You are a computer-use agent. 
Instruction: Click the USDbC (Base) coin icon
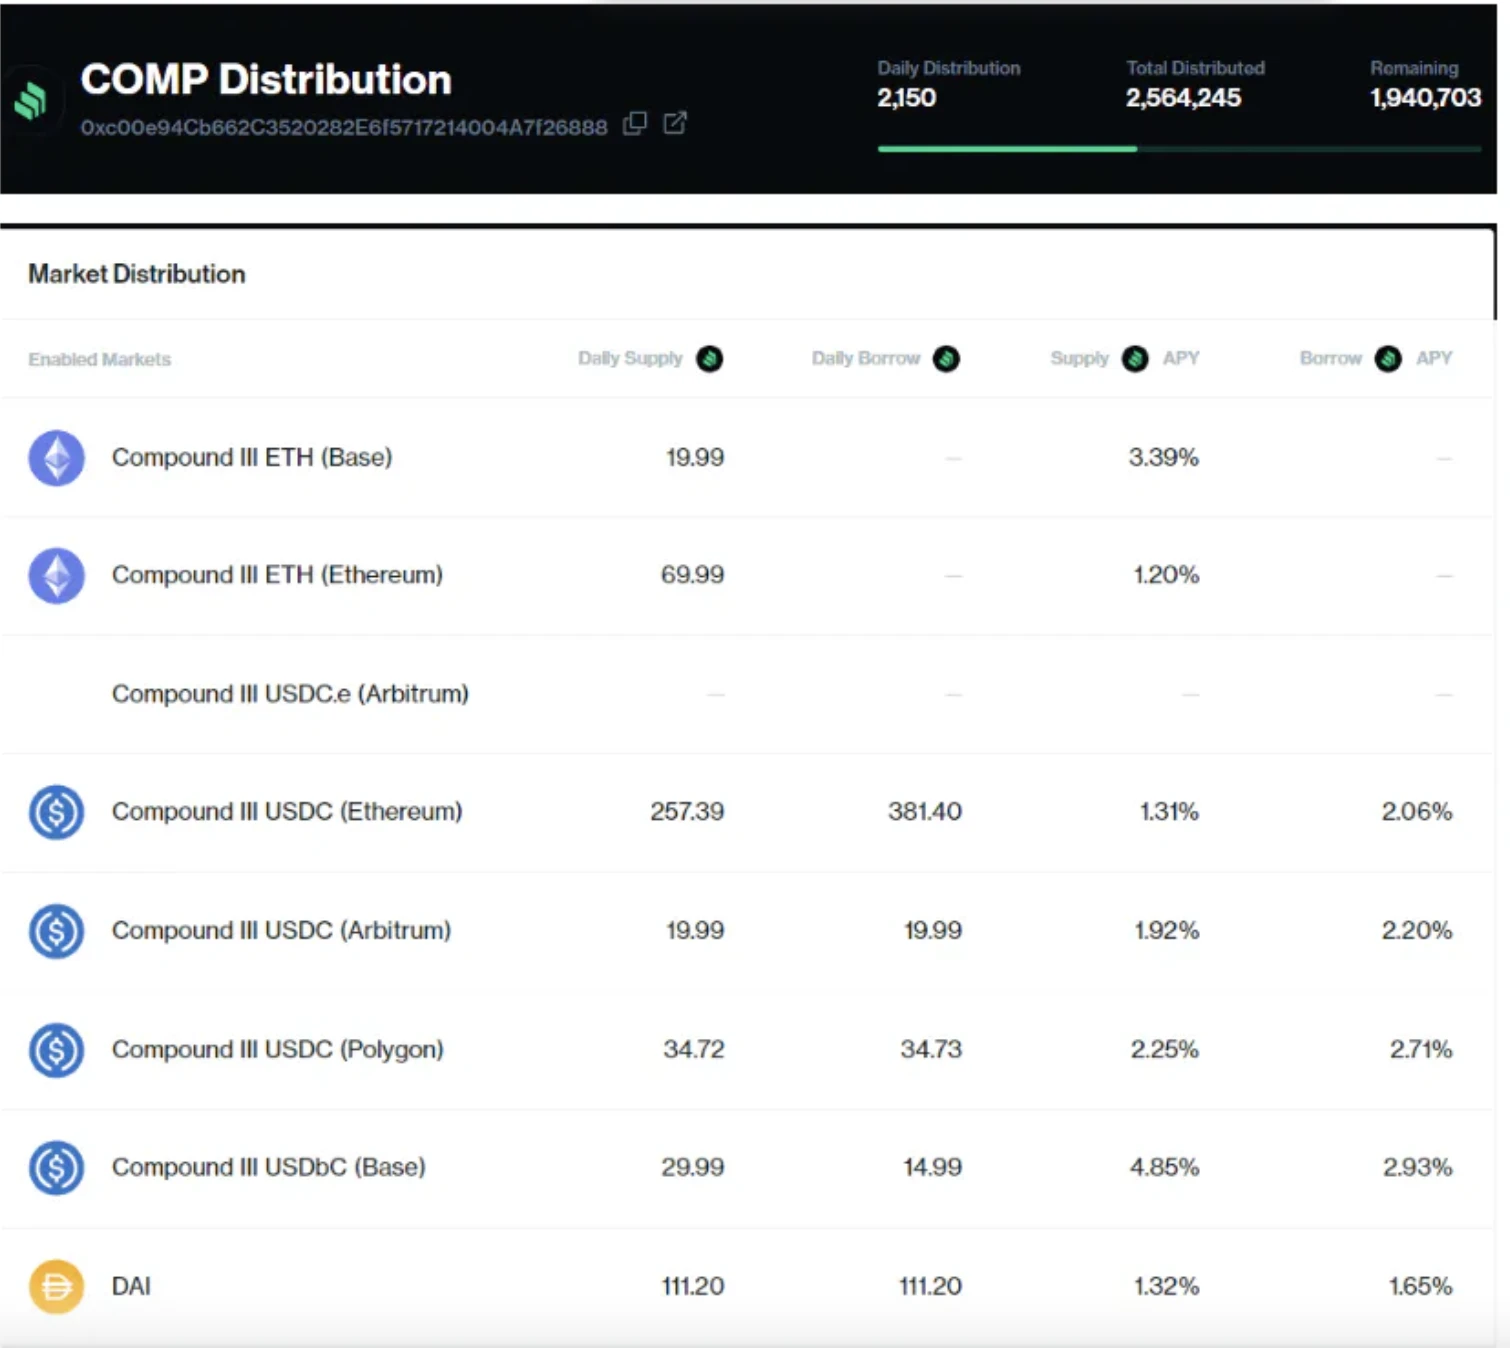[x=56, y=1168]
